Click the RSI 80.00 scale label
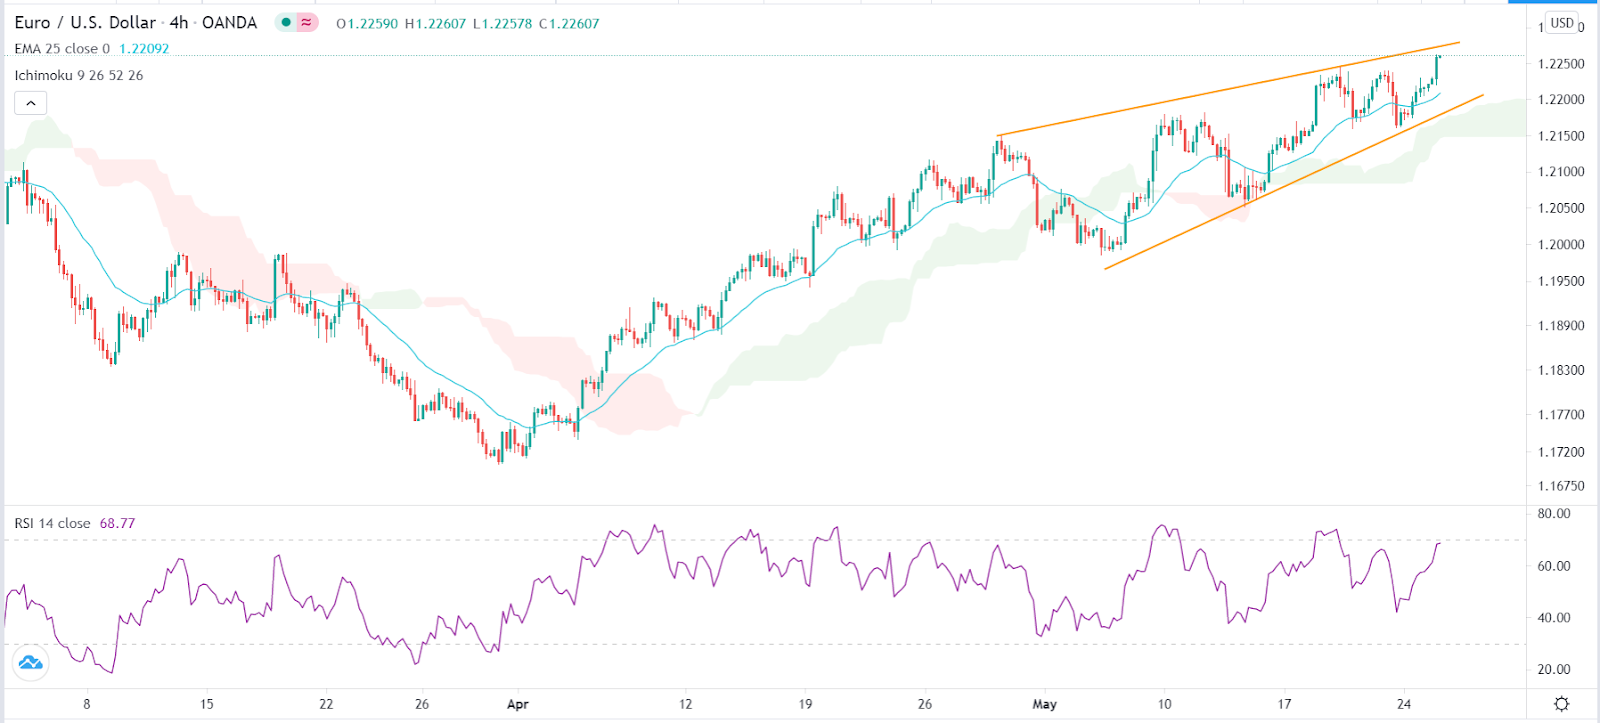The width and height of the screenshot is (1600, 723). click(1554, 514)
